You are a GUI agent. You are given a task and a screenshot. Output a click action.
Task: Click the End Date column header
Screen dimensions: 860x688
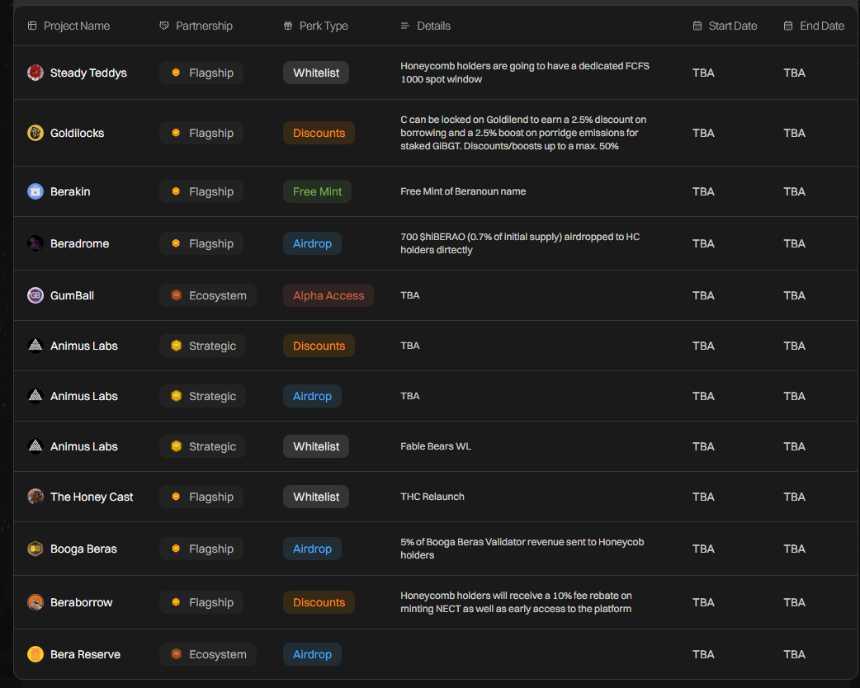click(814, 26)
